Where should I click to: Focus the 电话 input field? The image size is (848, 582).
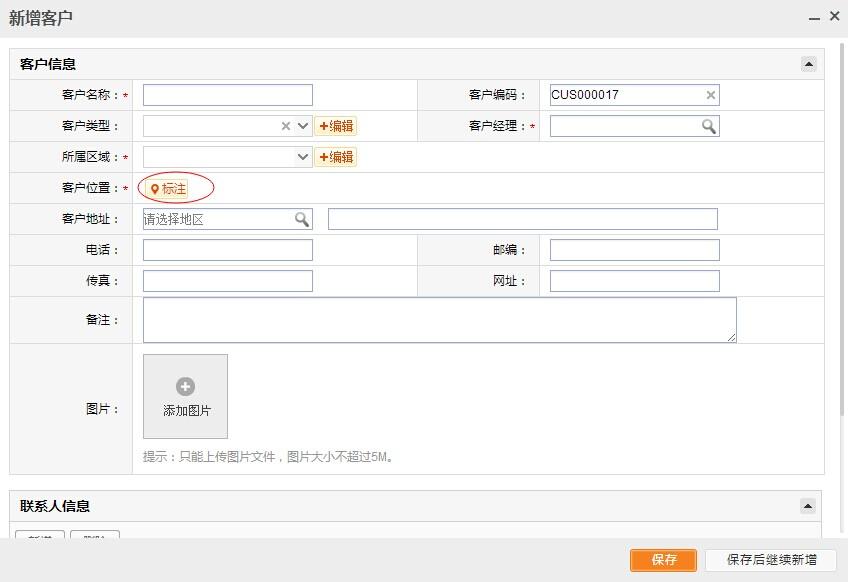[228, 250]
